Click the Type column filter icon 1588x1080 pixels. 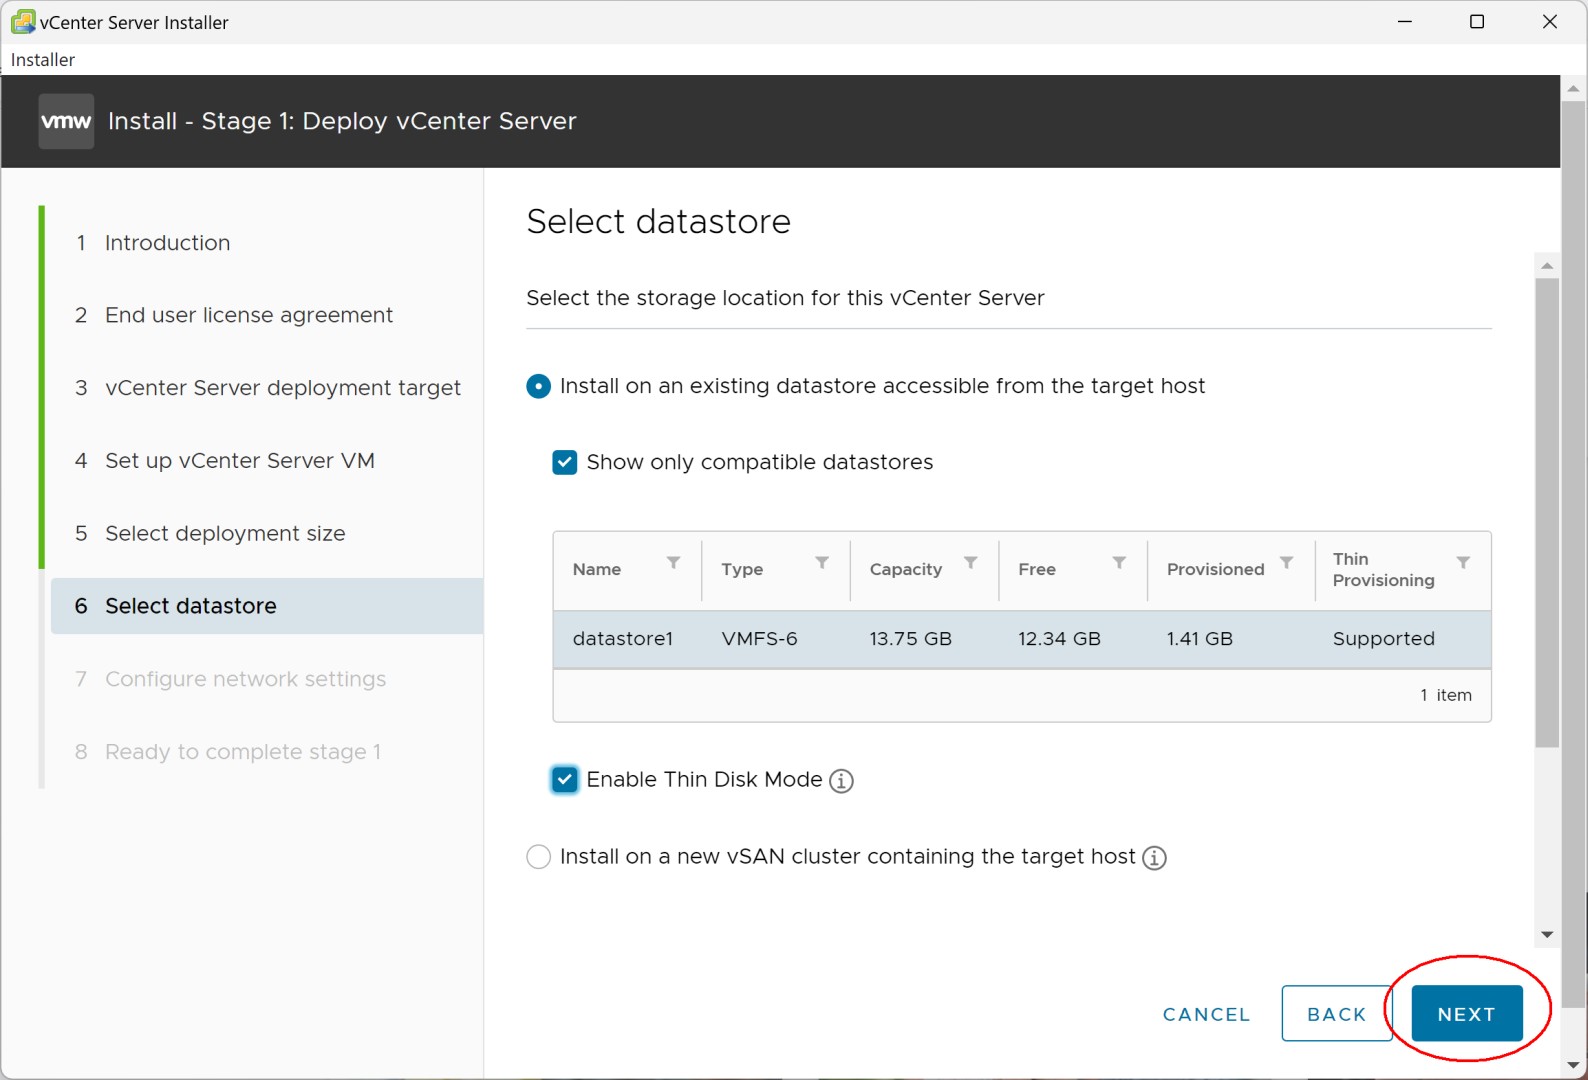(x=822, y=563)
